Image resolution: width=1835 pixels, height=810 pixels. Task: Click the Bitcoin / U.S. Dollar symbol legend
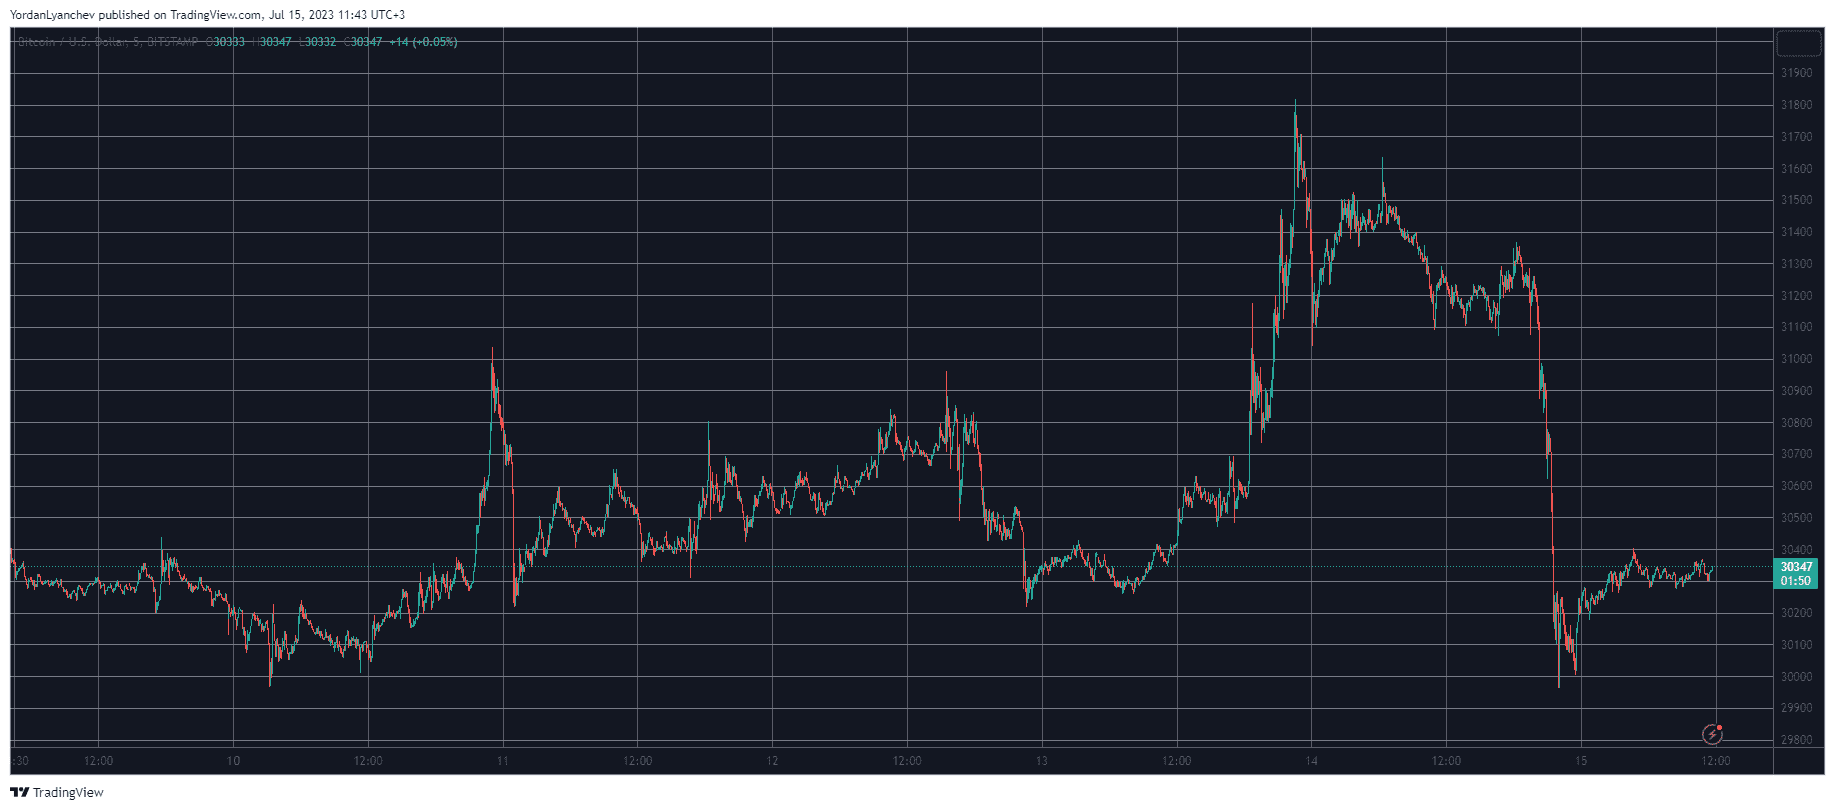108,42
